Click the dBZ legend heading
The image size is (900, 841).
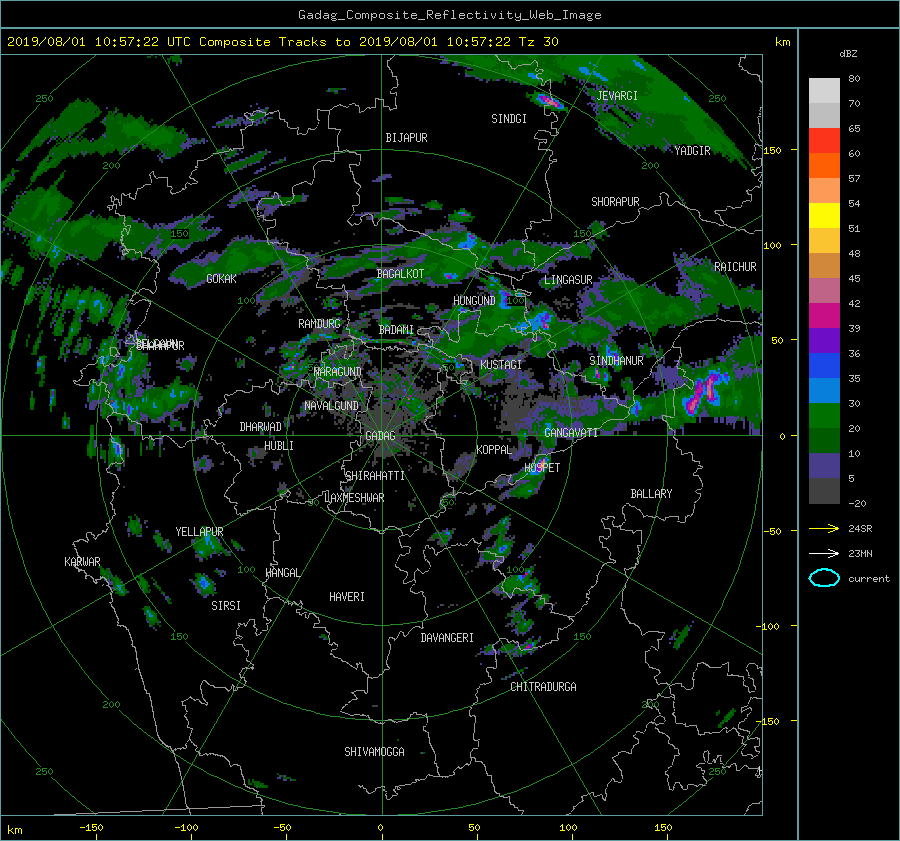(x=848, y=54)
